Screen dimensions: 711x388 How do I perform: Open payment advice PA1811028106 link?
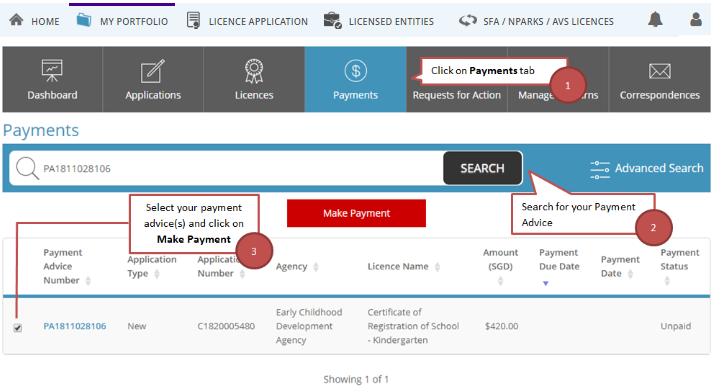[75, 326]
